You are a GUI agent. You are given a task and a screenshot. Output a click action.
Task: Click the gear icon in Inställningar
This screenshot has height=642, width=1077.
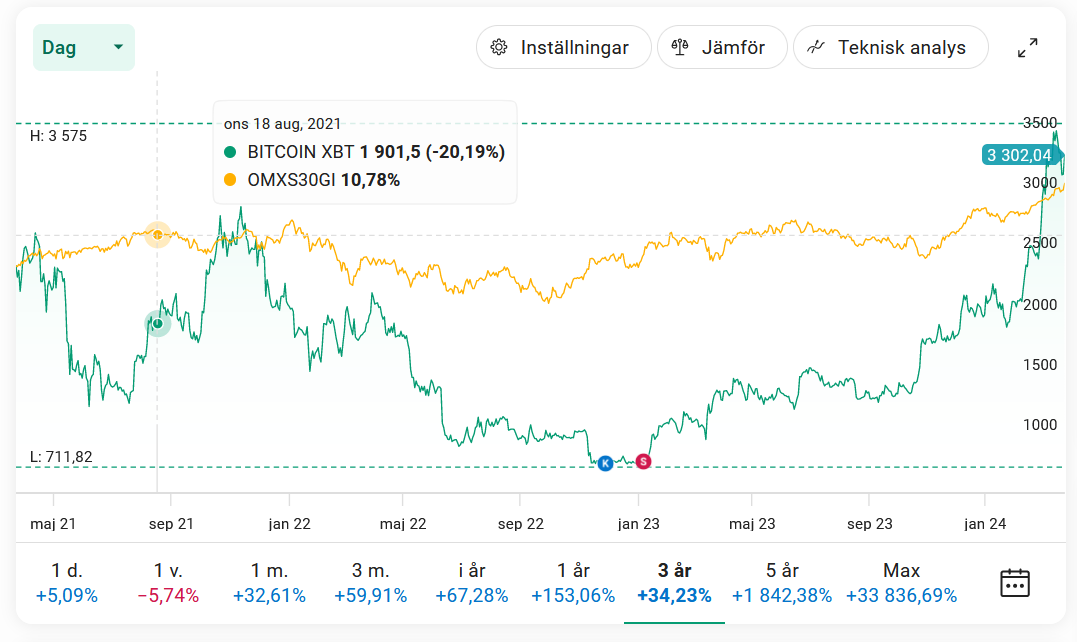(x=499, y=47)
